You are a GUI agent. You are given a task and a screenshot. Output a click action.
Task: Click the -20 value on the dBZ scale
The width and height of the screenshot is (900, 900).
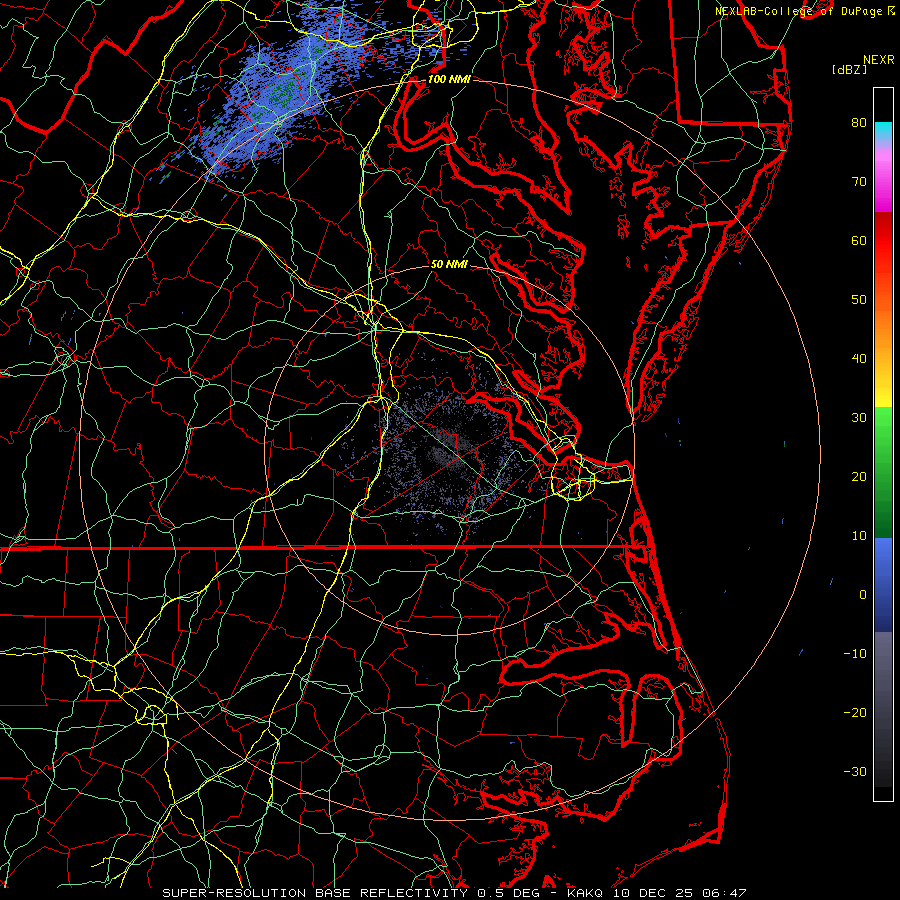855,713
